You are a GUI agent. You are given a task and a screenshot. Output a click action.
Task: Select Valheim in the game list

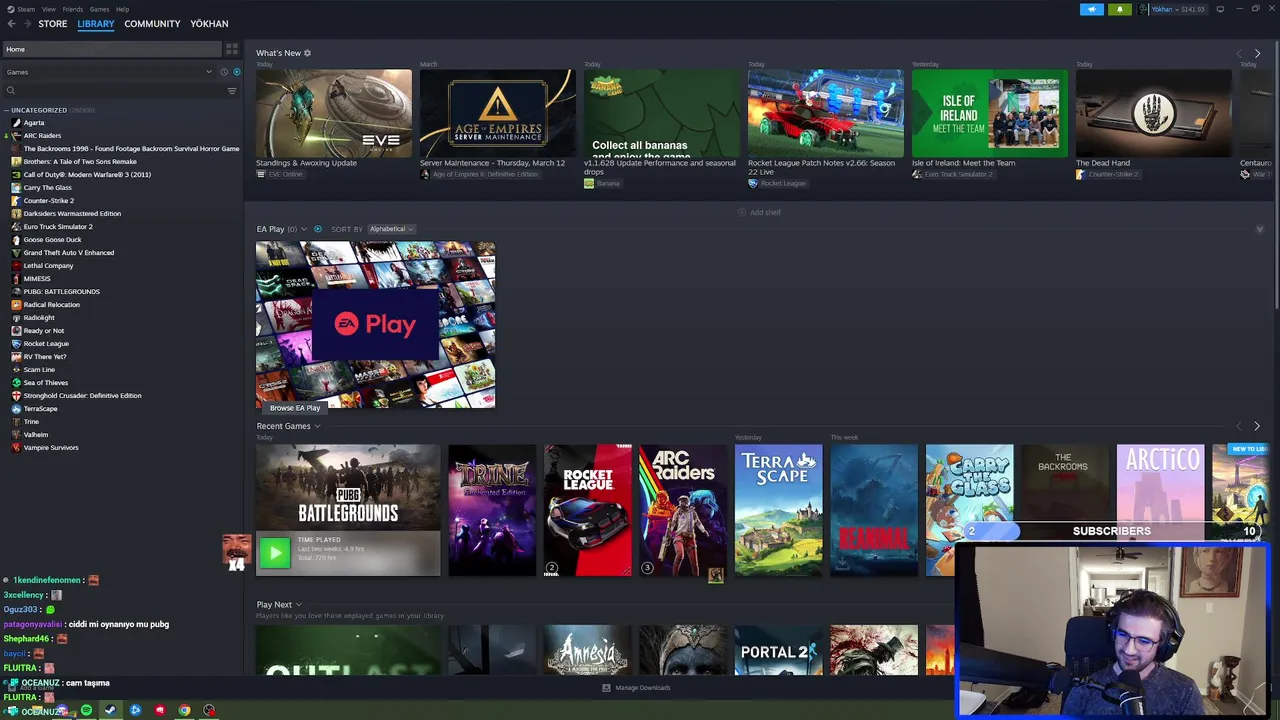coord(36,435)
